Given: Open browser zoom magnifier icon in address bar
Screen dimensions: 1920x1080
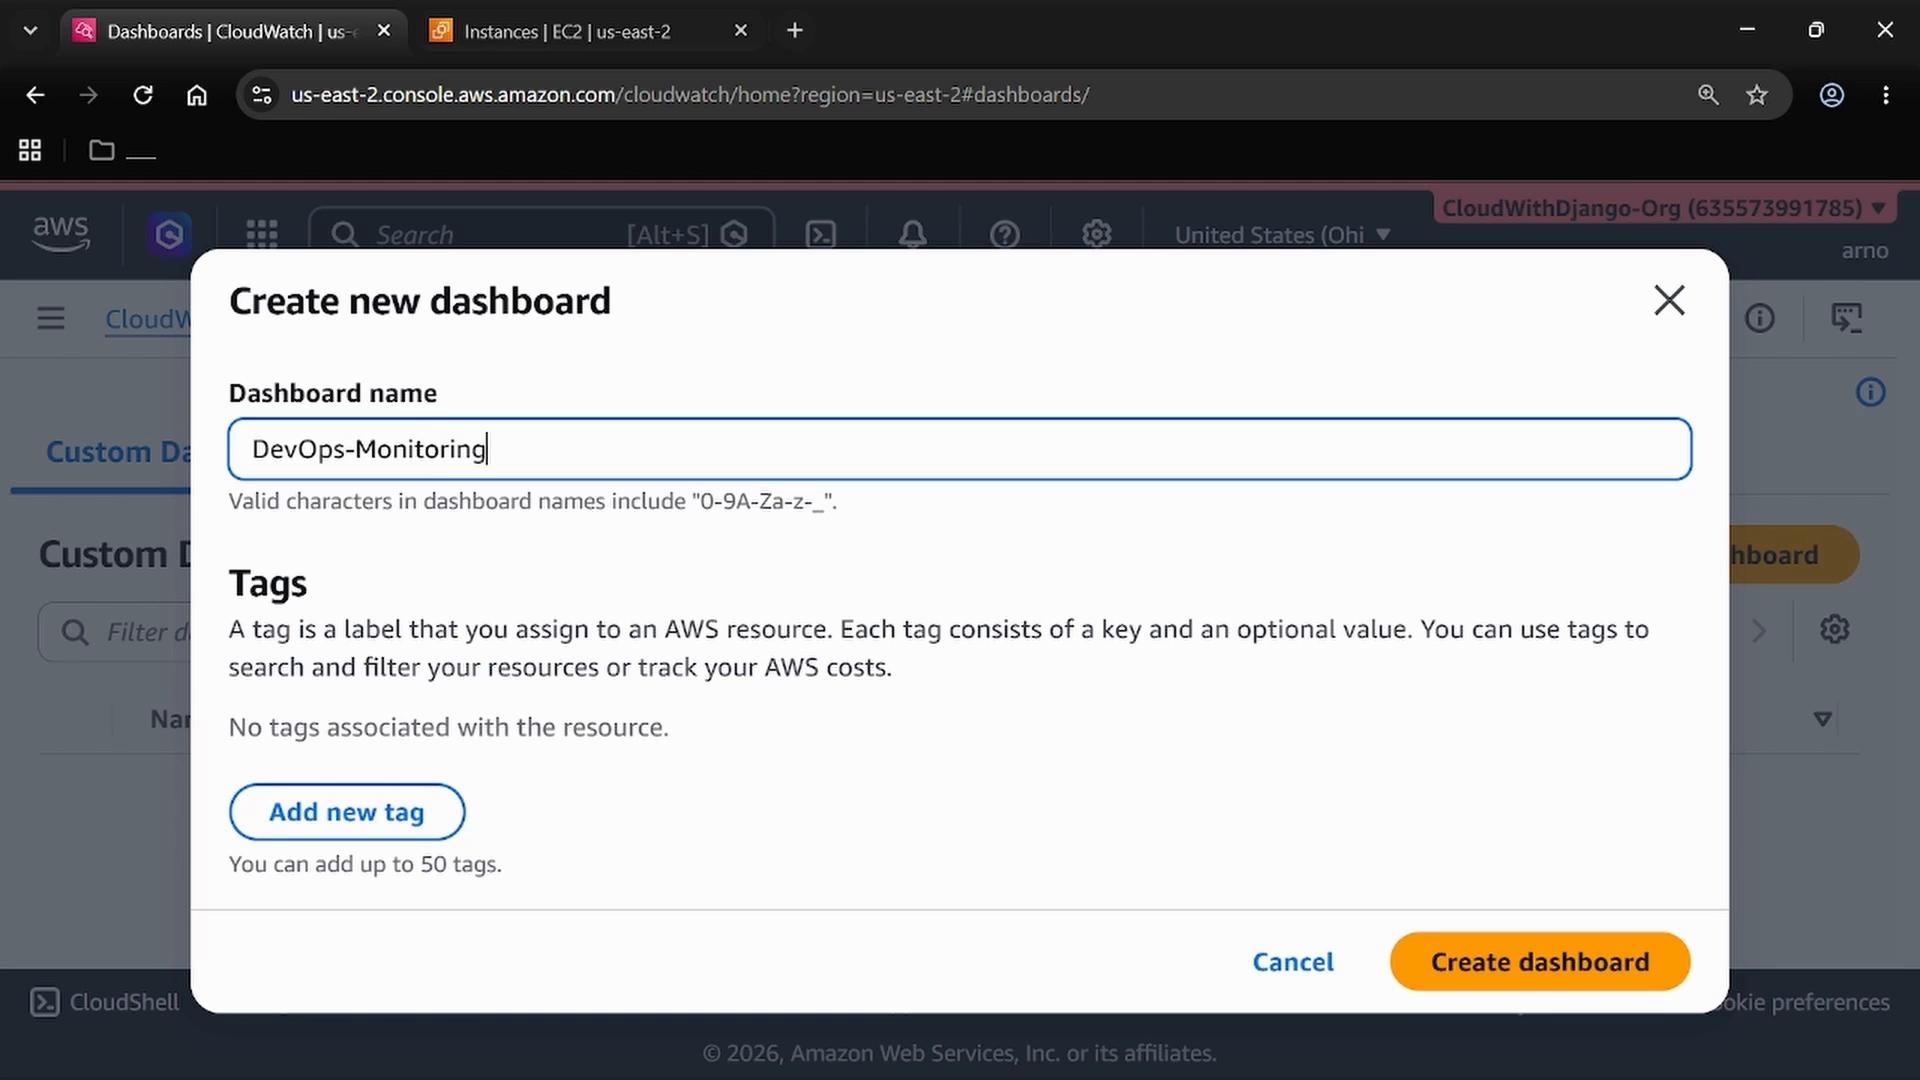Looking at the screenshot, I should pos(1708,95).
